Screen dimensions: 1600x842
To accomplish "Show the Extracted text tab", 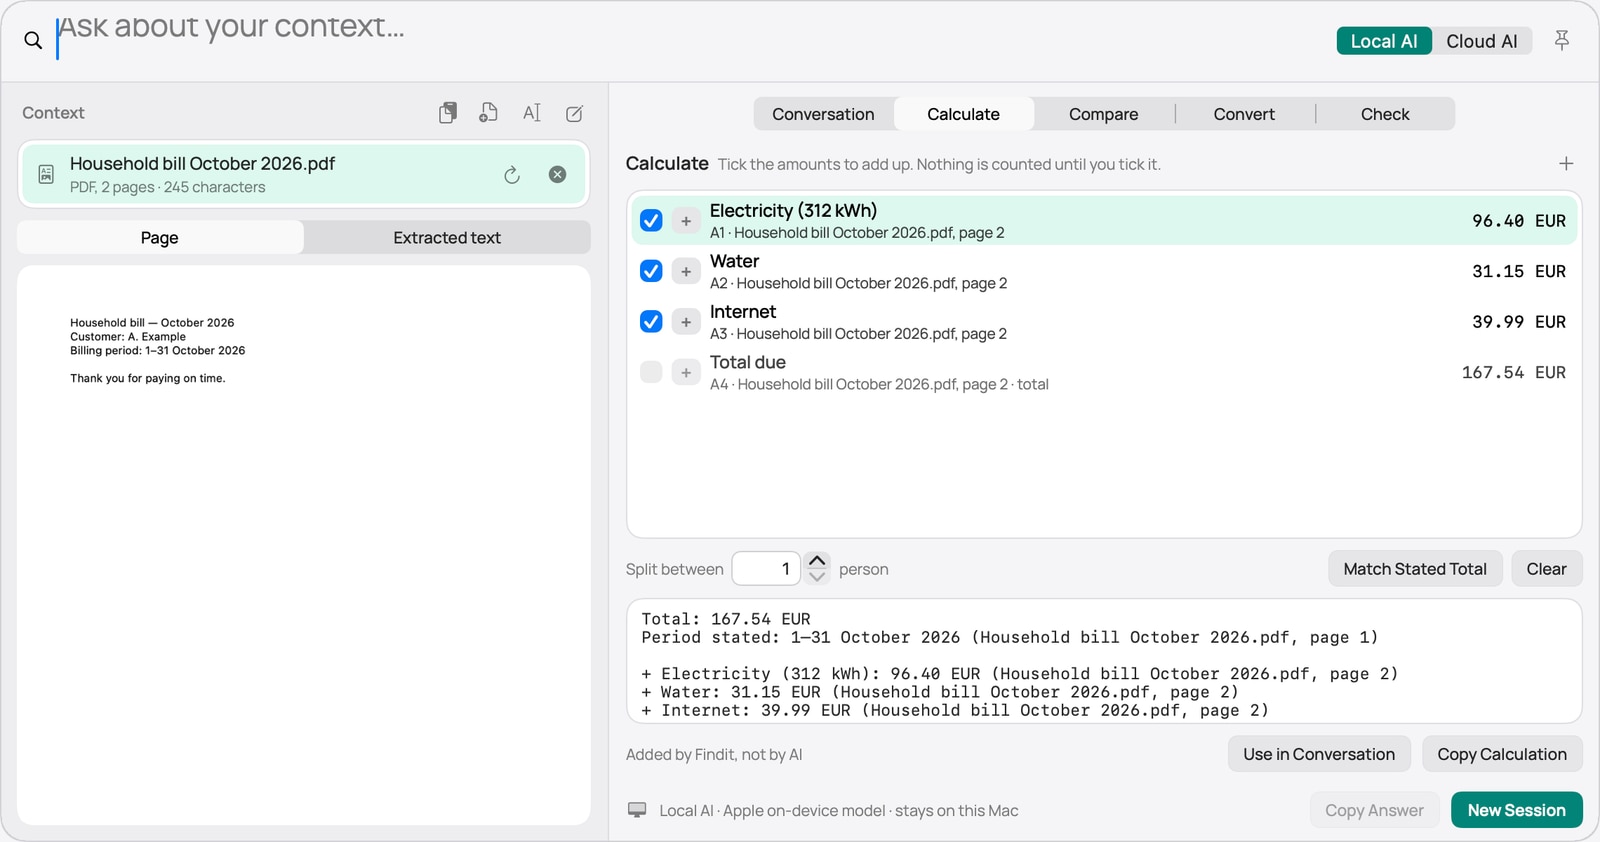I will tap(447, 237).
